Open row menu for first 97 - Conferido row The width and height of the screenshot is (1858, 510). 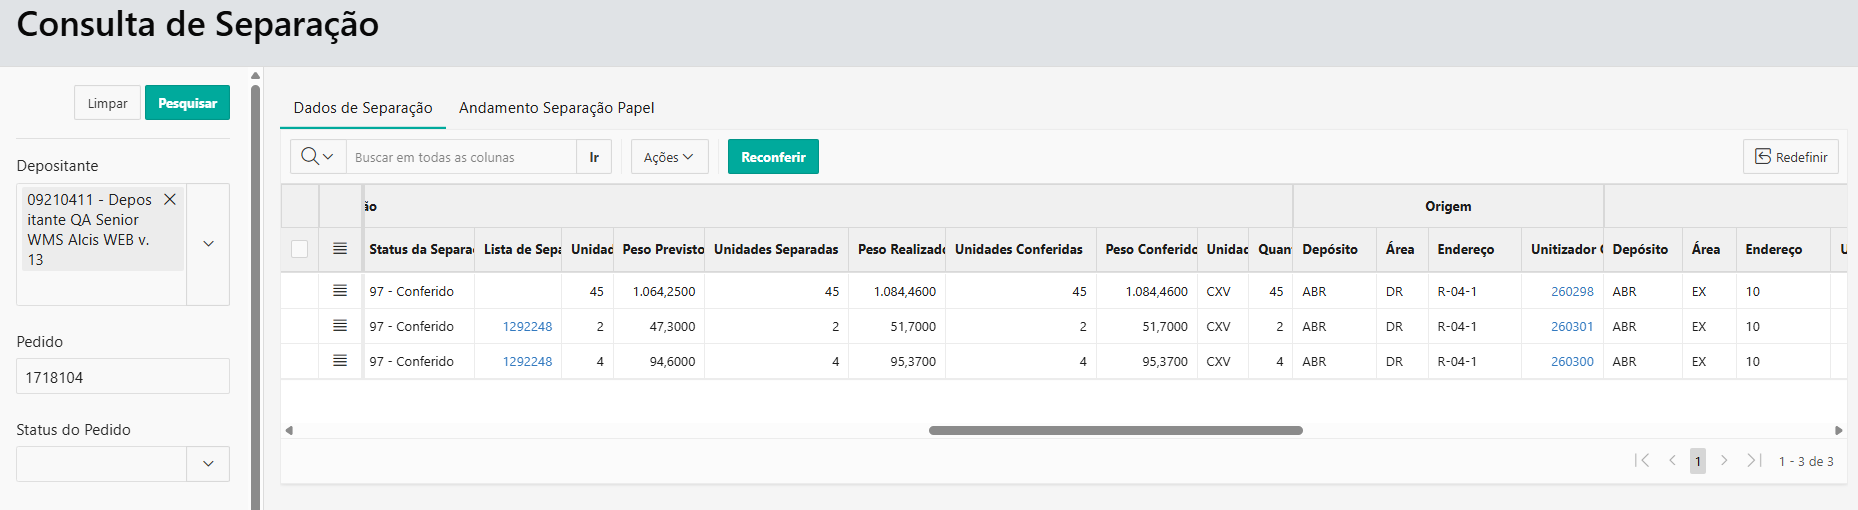tap(340, 291)
